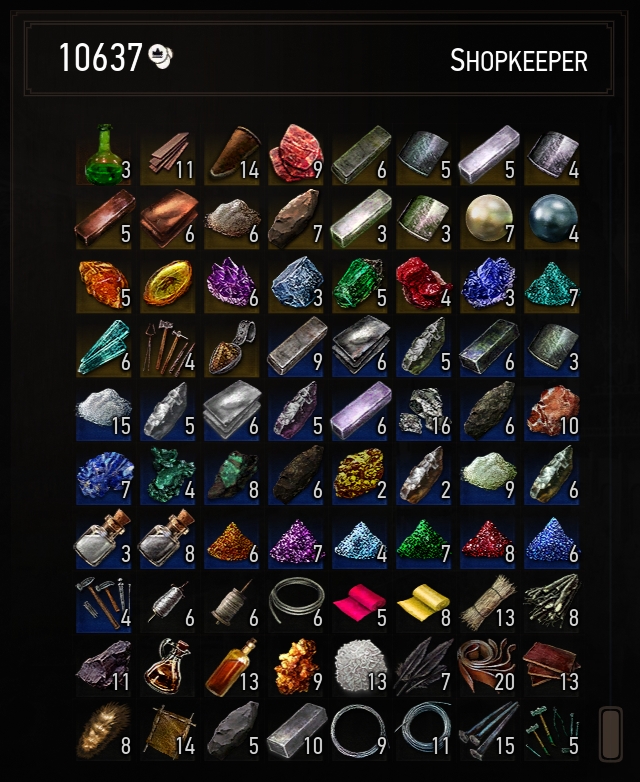Select the purple amethyst crystal cluster
This screenshot has width=640, height=782.
point(231,283)
